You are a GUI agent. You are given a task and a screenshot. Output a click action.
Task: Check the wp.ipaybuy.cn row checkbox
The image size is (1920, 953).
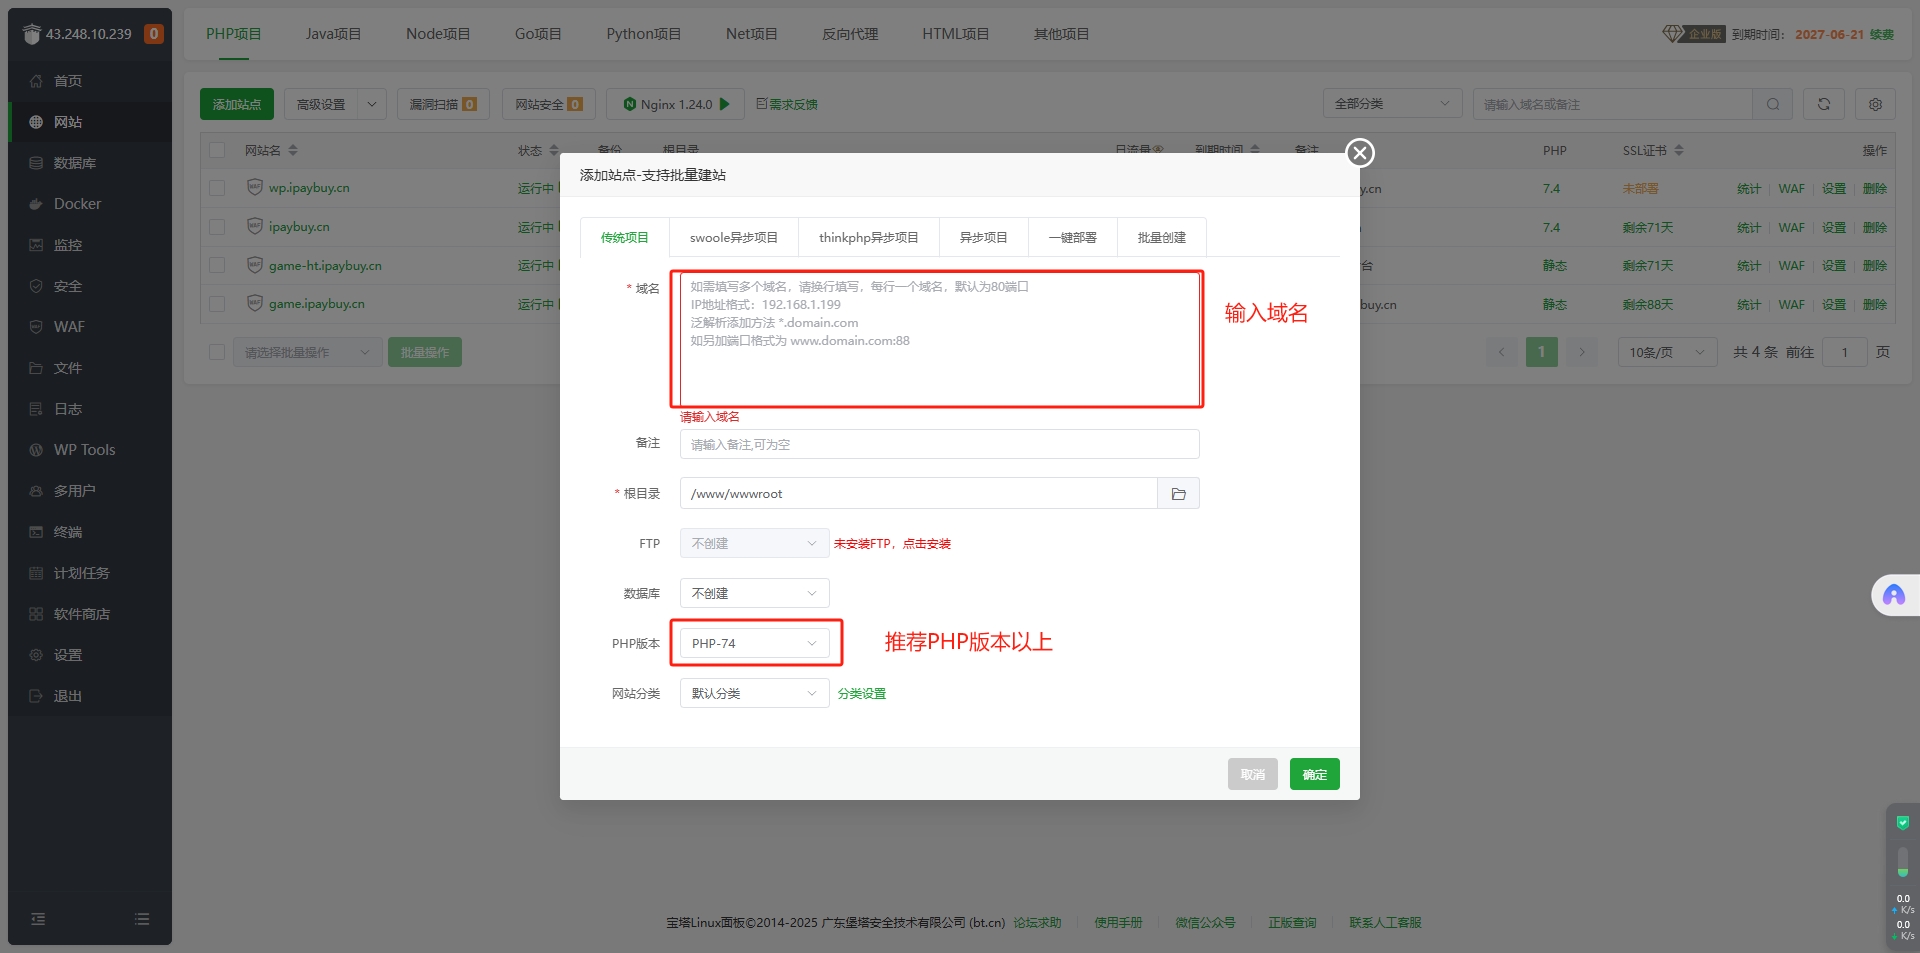pos(217,188)
